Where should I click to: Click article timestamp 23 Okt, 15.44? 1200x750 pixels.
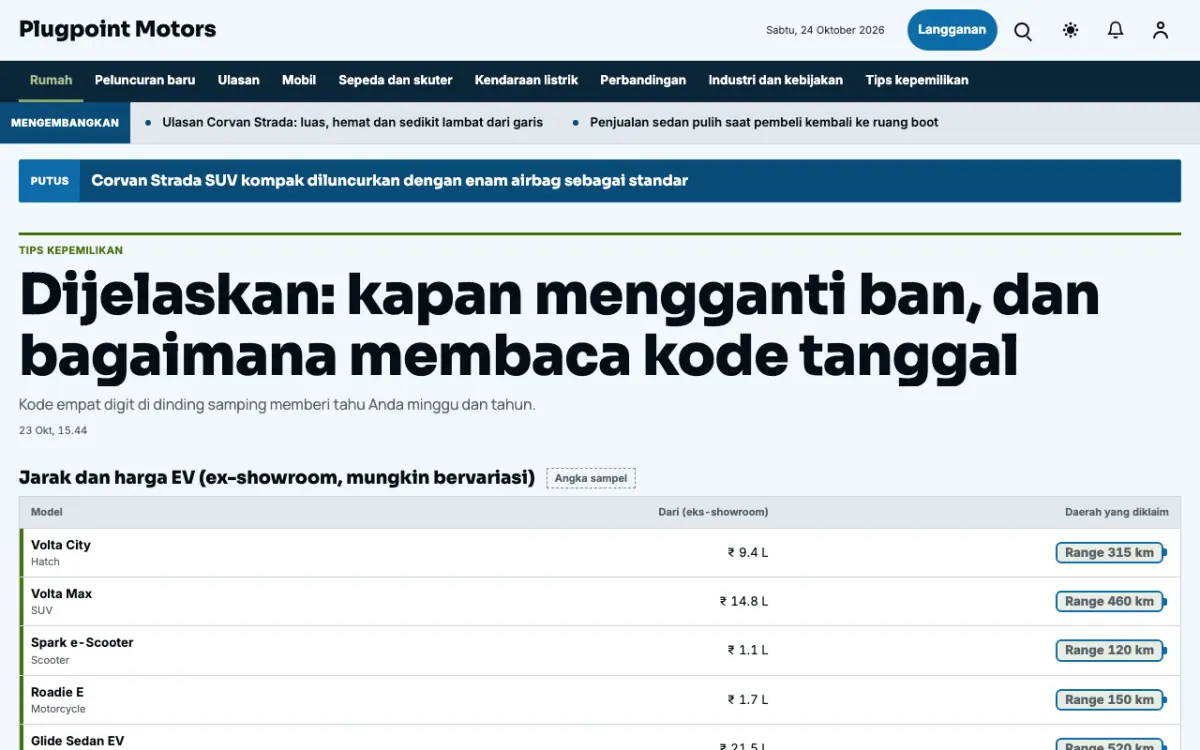pyautogui.click(x=53, y=430)
